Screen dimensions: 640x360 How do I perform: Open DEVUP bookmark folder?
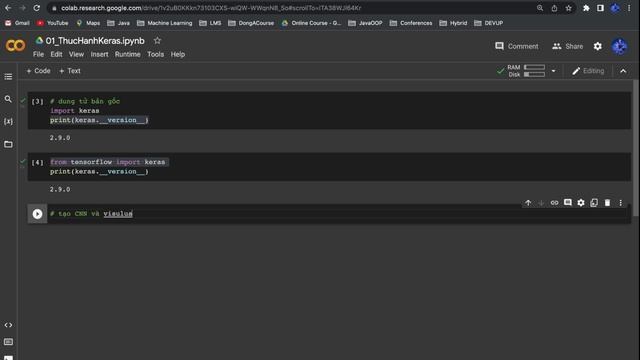[x=489, y=23]
